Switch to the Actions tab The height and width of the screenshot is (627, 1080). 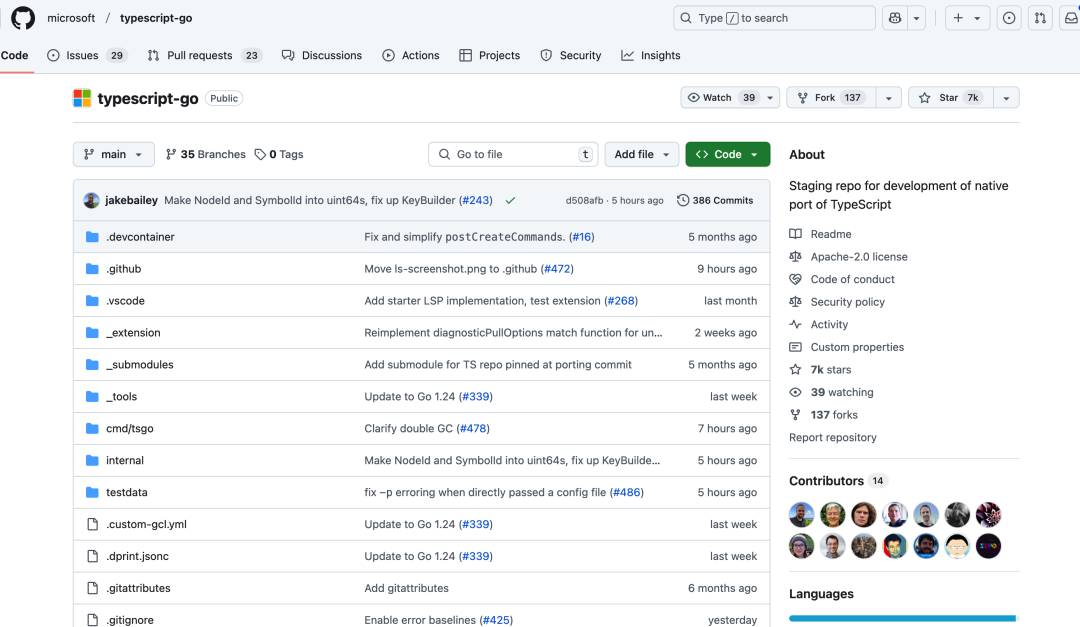tap(411, 55)
